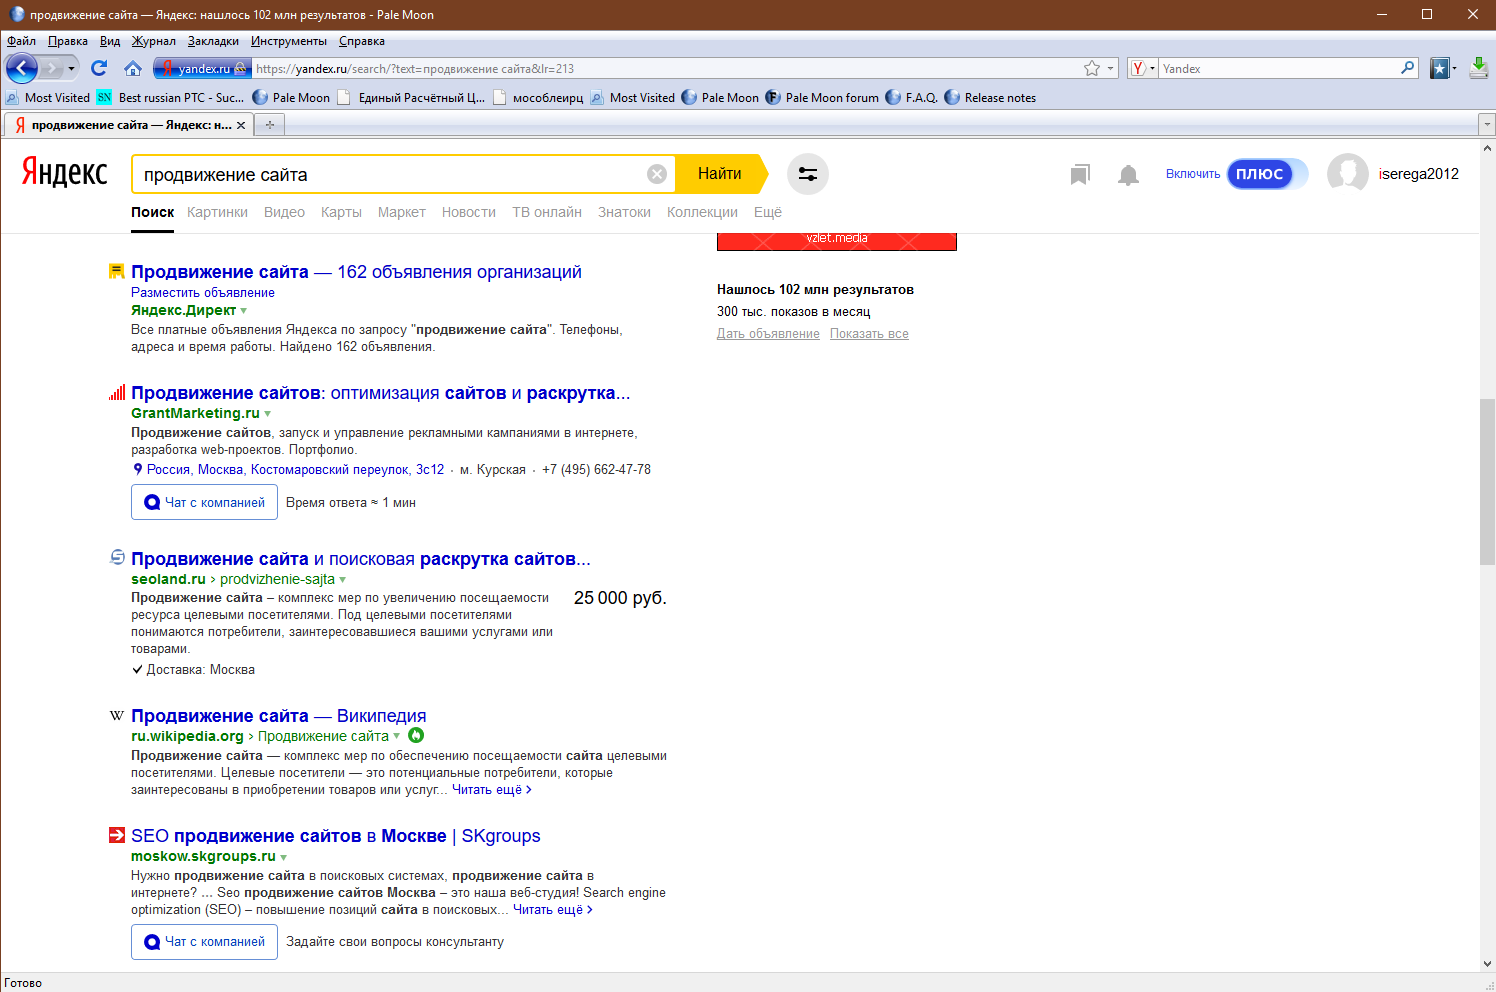The height and width of the screenshot is (992, 1496).
Task: Open the Файл menu
Action: (x=21, y=41)
